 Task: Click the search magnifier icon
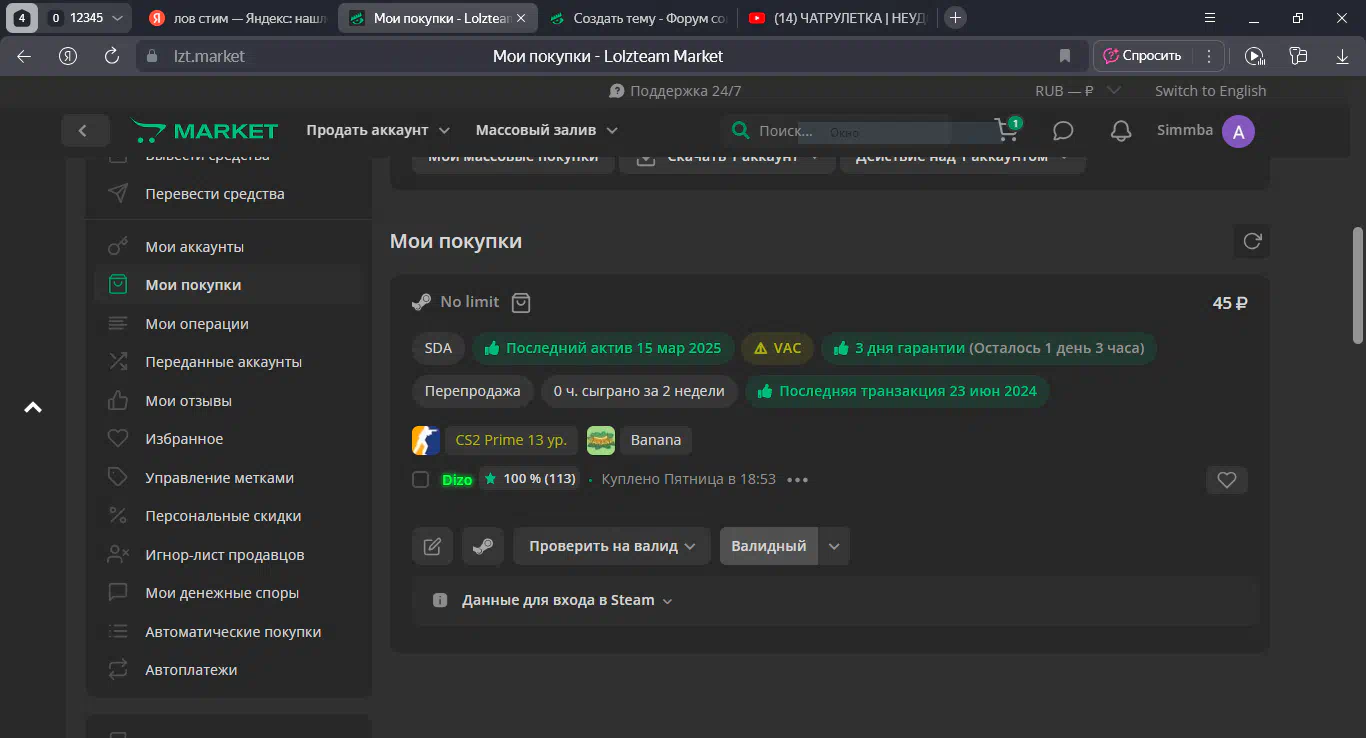pyautogui.click(x=740, y=131)
